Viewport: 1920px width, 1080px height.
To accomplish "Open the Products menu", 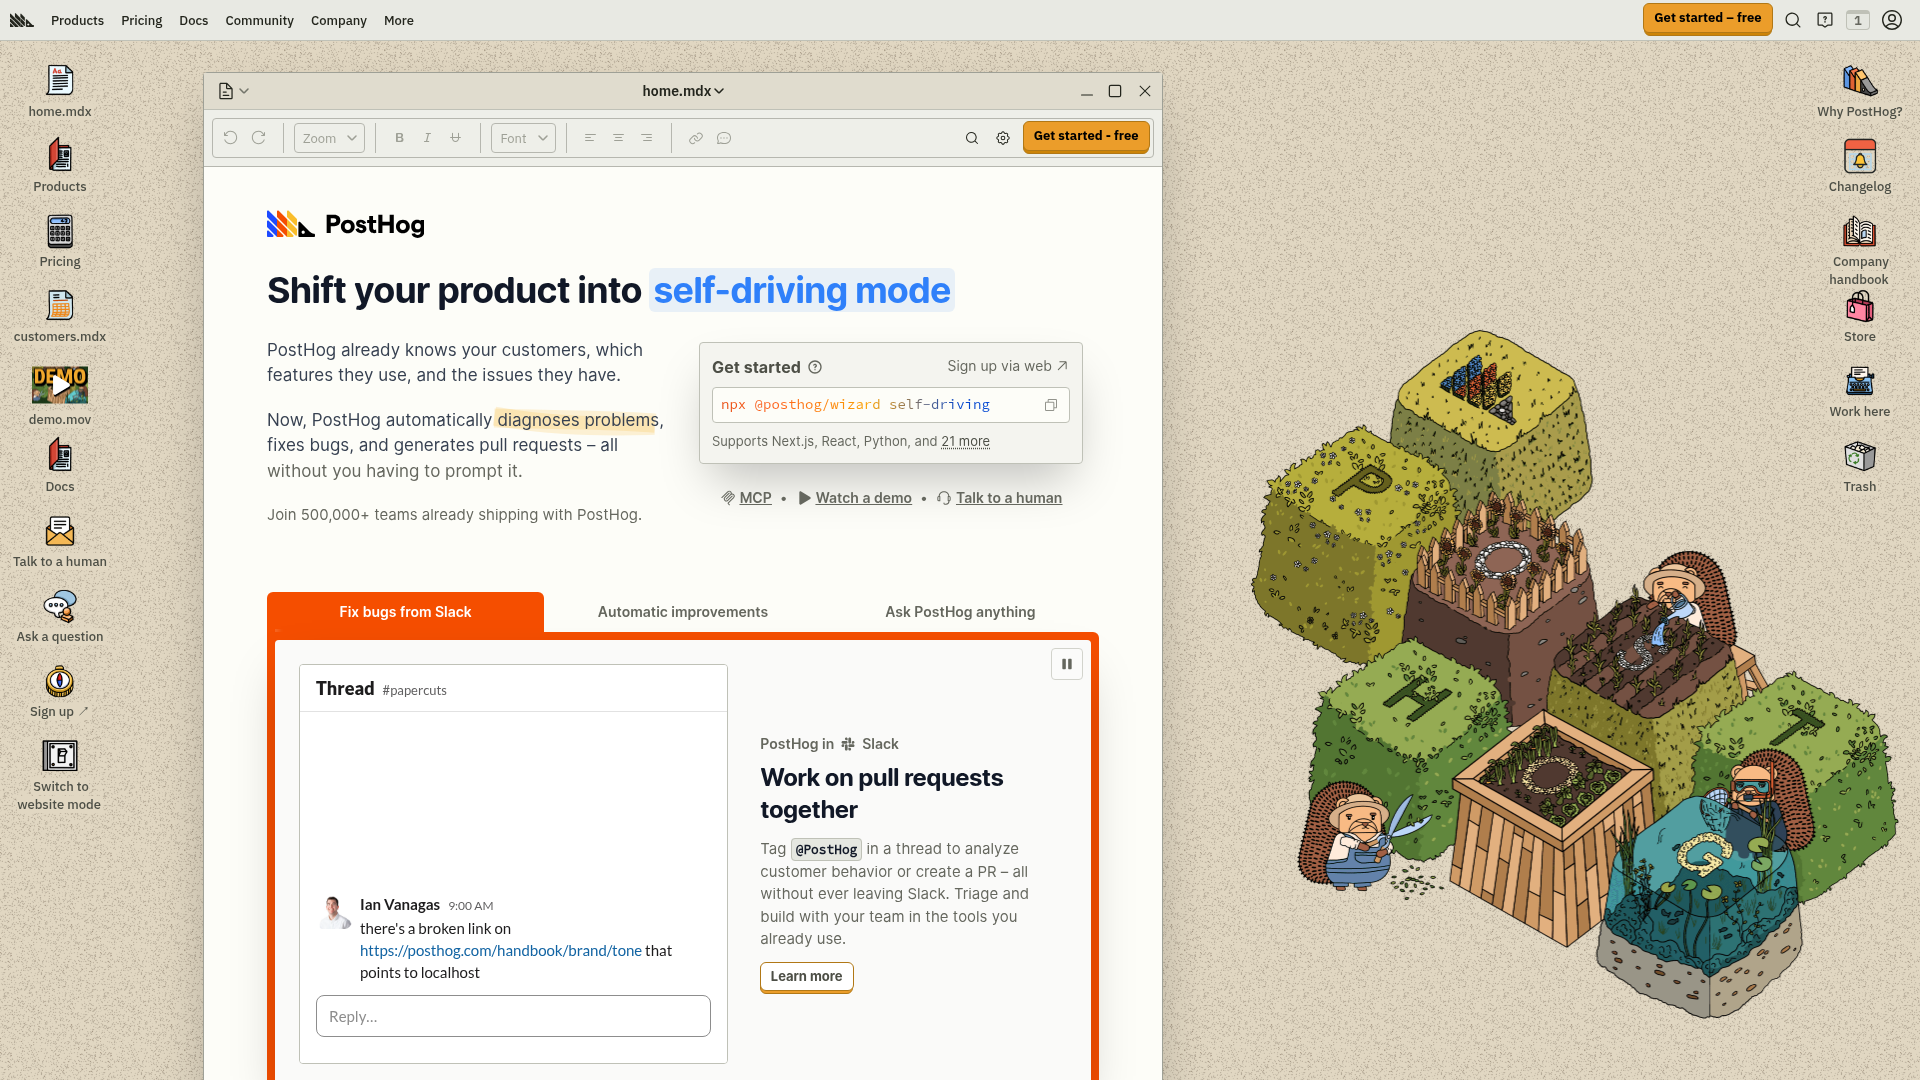I will click(77, 20).
